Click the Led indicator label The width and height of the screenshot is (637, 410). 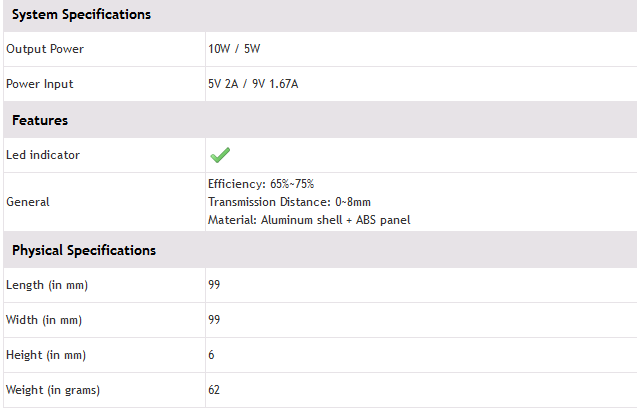tap(43, 155)
